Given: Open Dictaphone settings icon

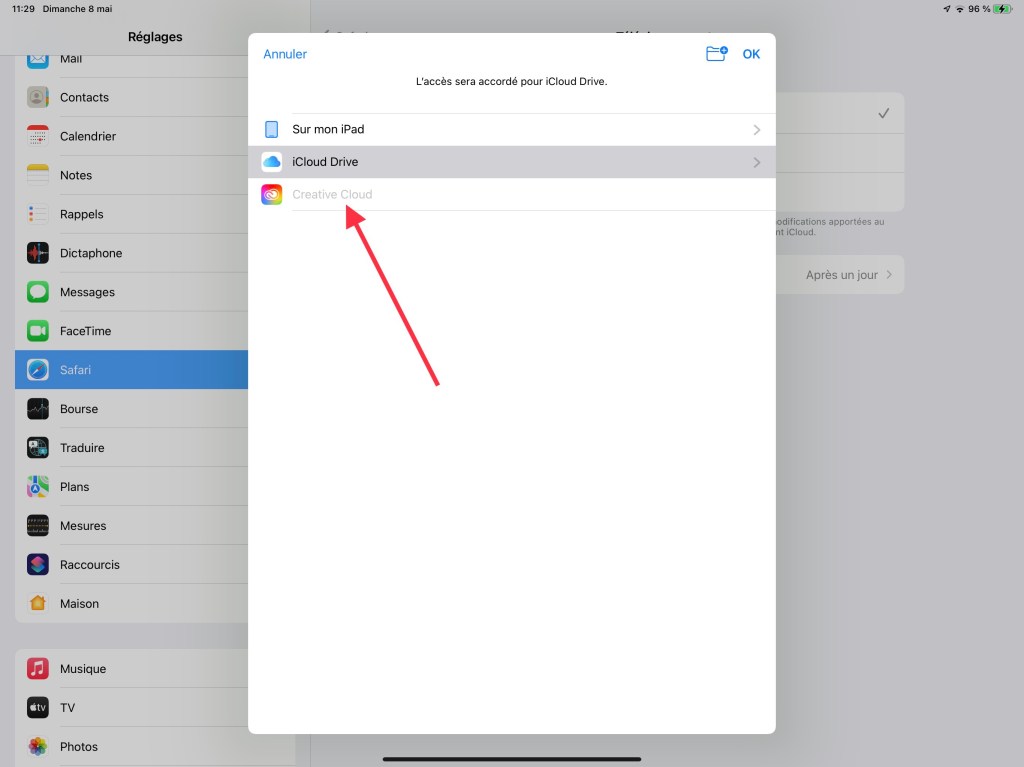Looking at the screenshot, I should pos(38,253).
